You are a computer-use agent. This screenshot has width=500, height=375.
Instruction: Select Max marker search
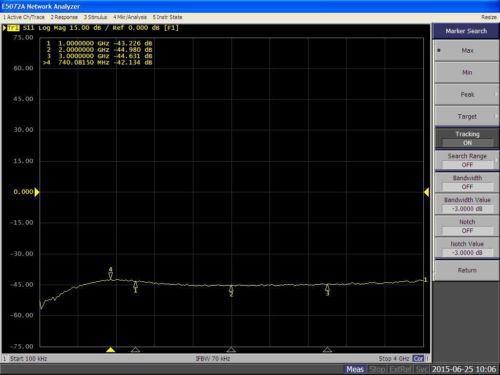click(467, 50)
